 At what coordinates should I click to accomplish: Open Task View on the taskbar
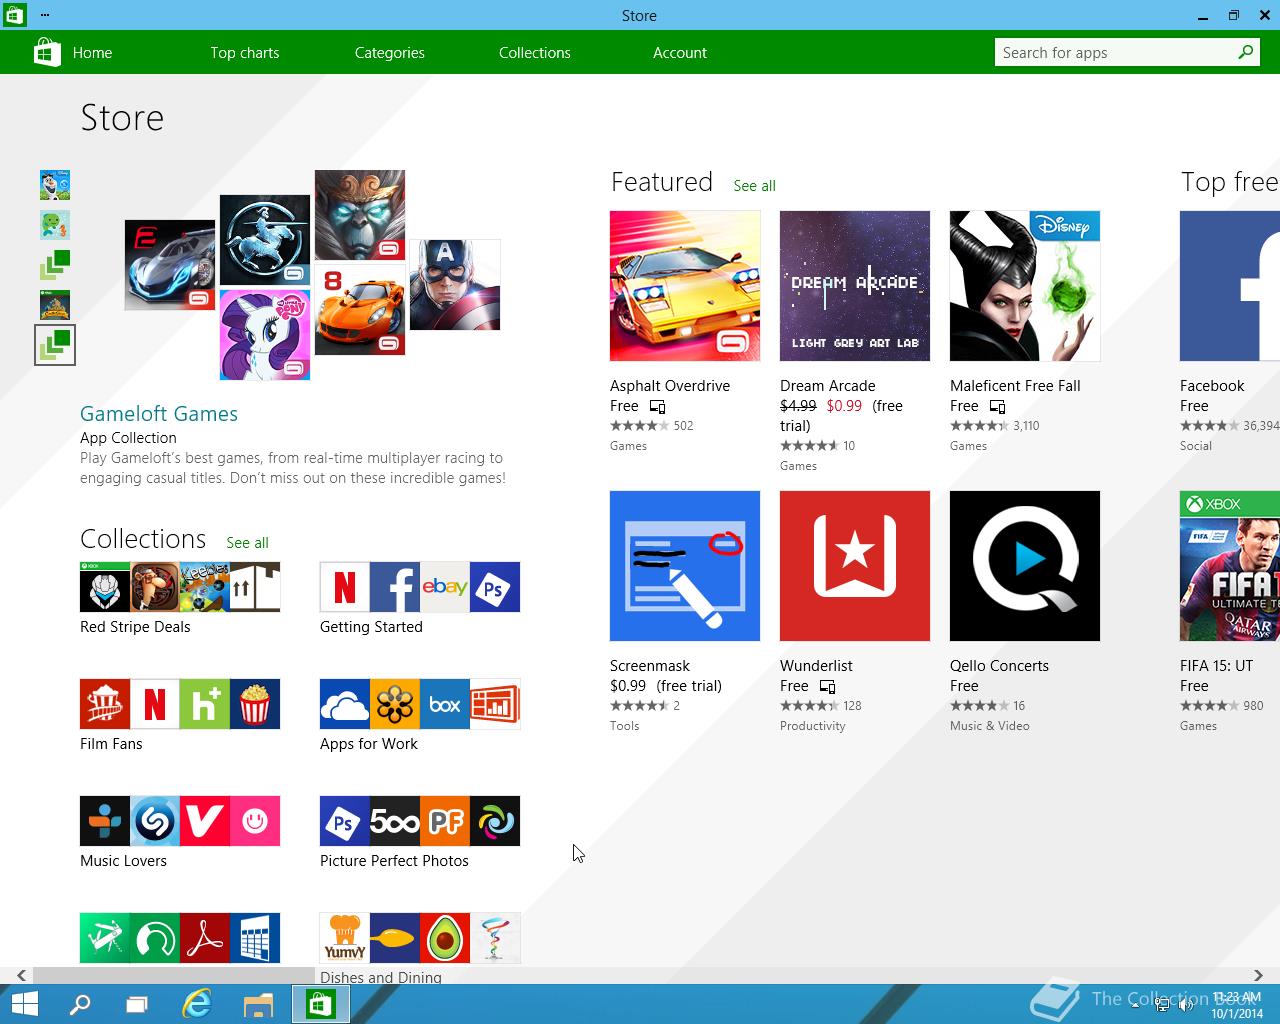pyautogui.click(x=137, y=1004)
